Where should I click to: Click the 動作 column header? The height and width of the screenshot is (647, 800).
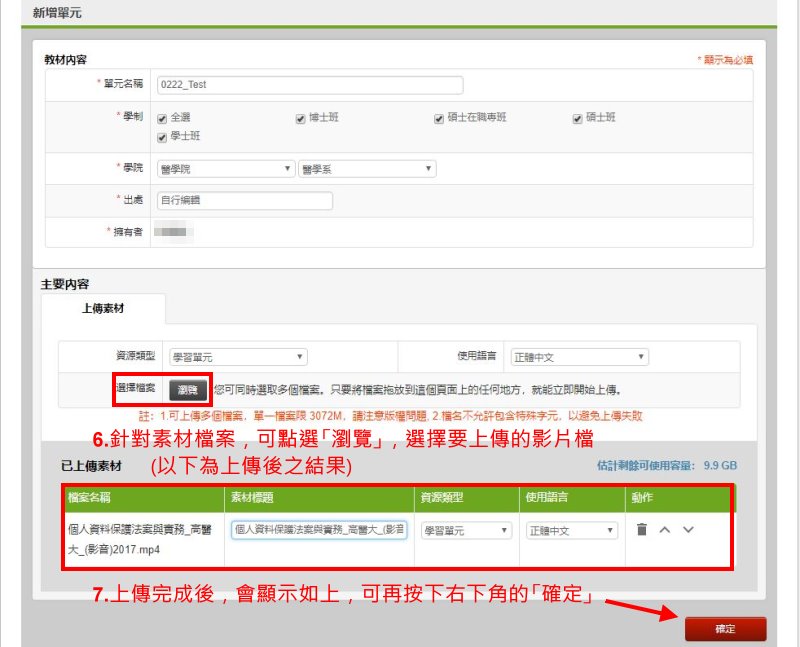[642, 497]
